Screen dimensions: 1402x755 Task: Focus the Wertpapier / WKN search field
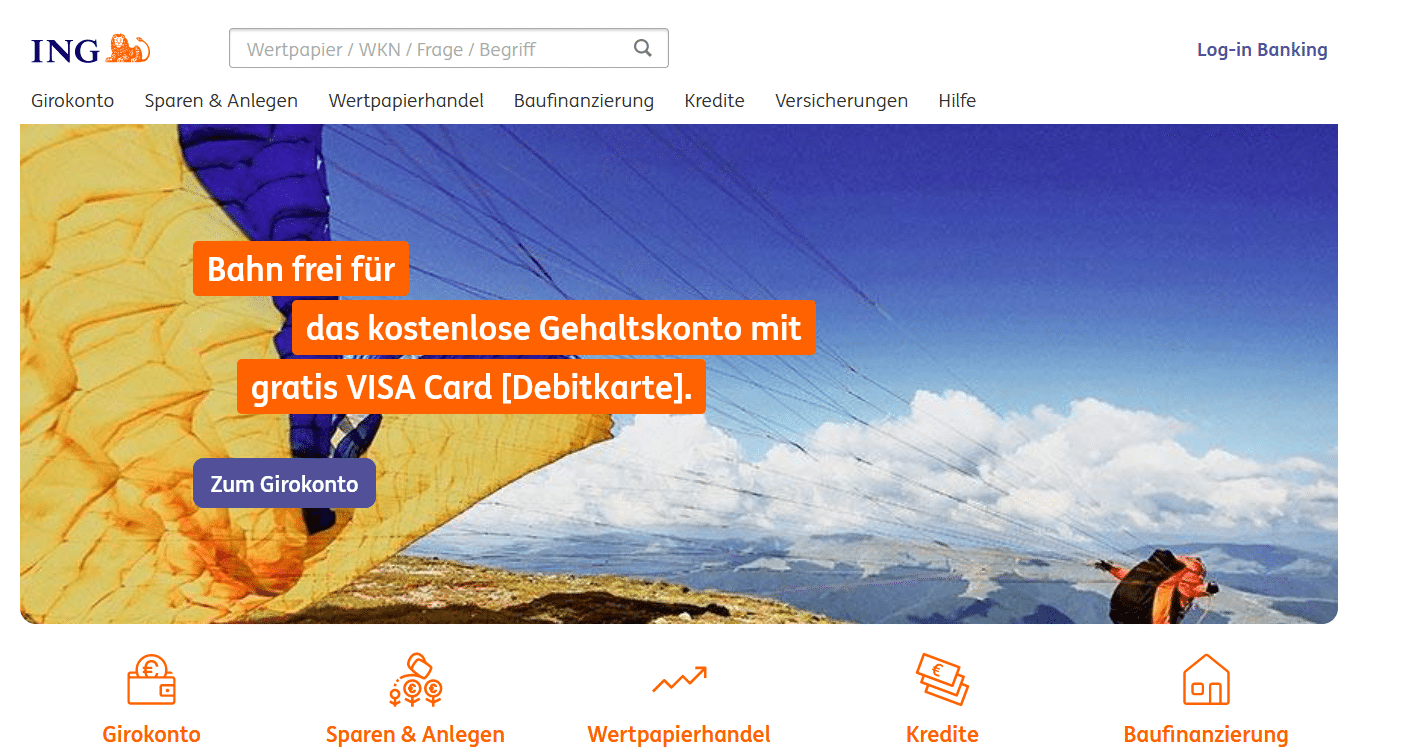pos(449,48)
